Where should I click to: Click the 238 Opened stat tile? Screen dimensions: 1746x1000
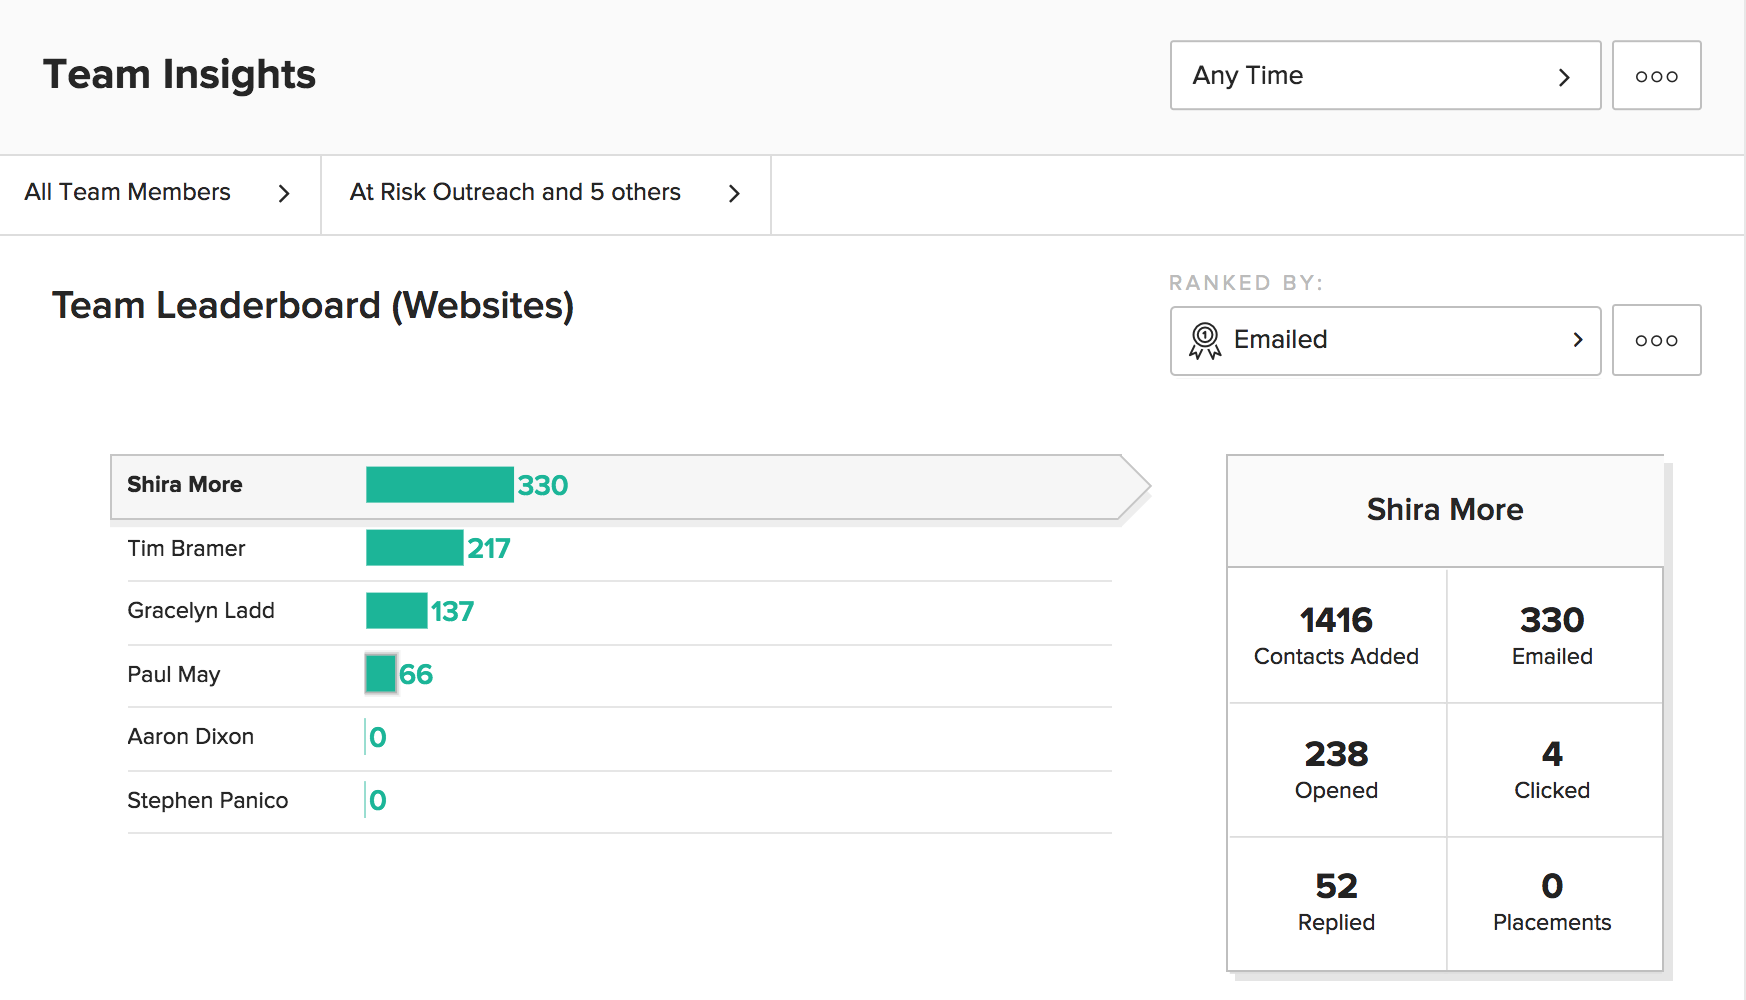(1336, 770)
